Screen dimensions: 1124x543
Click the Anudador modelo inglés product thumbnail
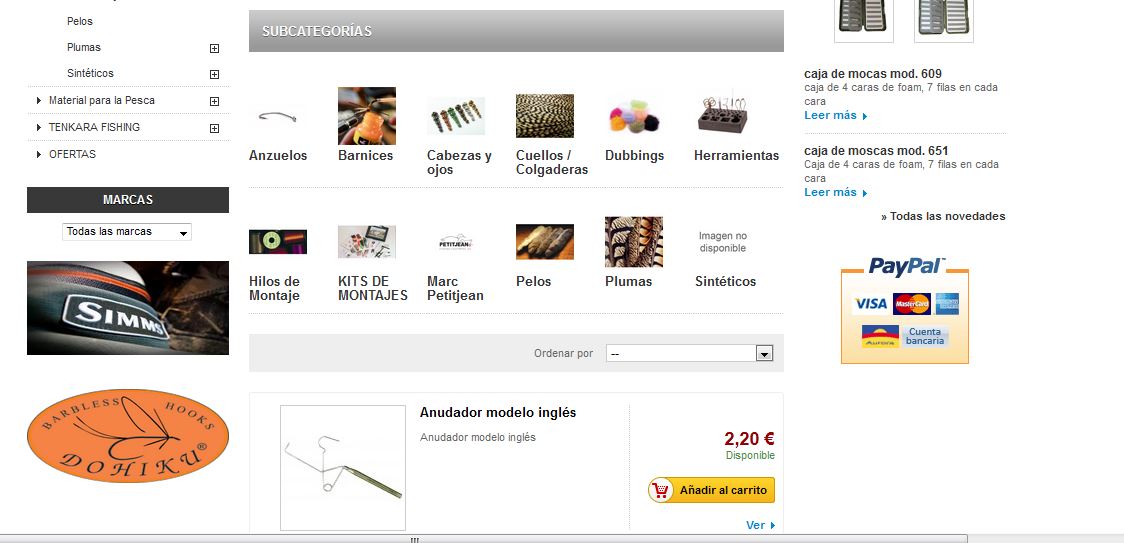tap(343, 468)
